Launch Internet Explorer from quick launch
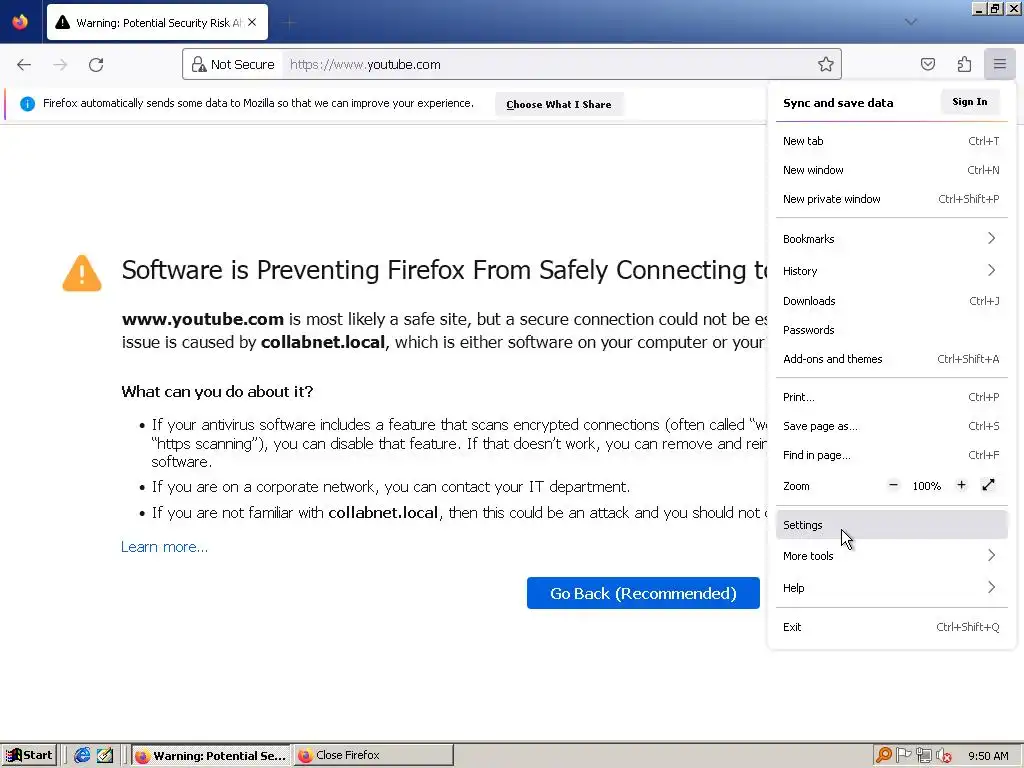The image size is (1024, 768). (x=82, y=755)
